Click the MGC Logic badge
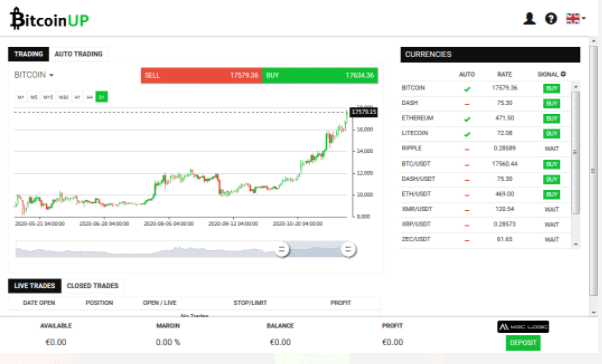Viewport: 602px width, 364px height. [523, 327]
